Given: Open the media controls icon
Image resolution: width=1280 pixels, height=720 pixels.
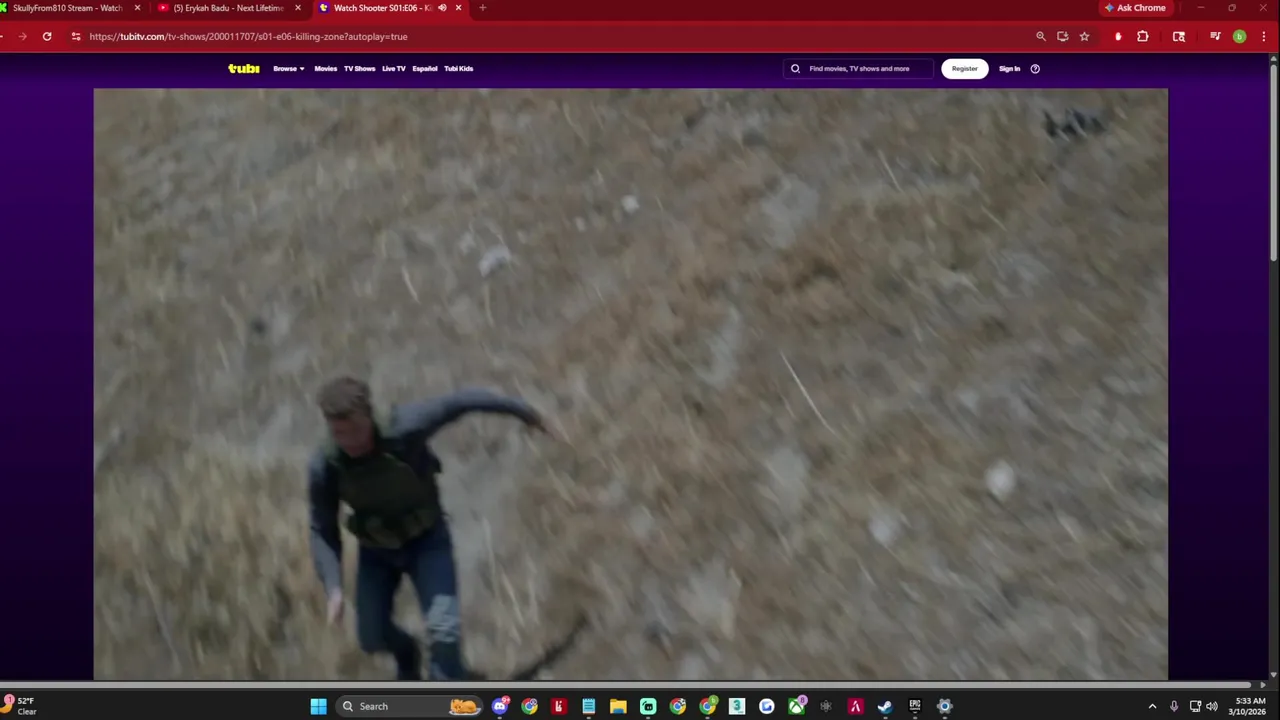Looking at the screenshot, I should 1215,36.
